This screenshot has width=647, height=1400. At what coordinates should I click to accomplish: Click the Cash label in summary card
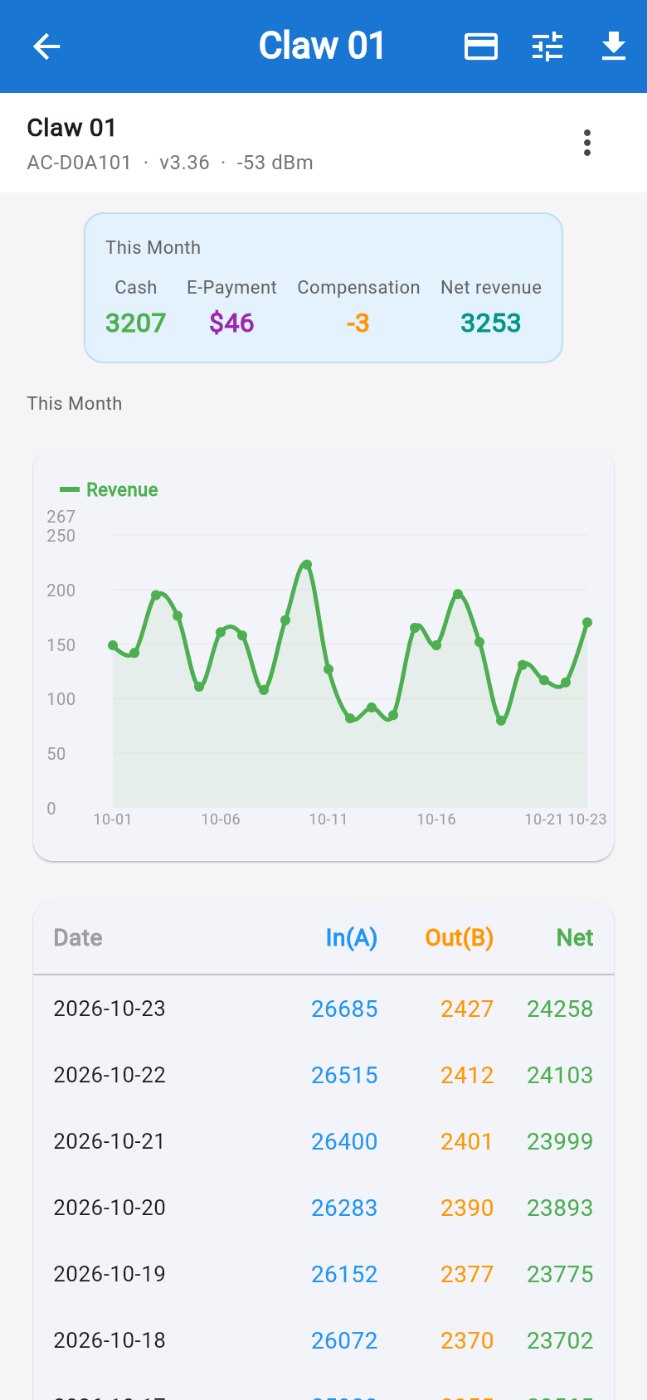pos(136,288)
